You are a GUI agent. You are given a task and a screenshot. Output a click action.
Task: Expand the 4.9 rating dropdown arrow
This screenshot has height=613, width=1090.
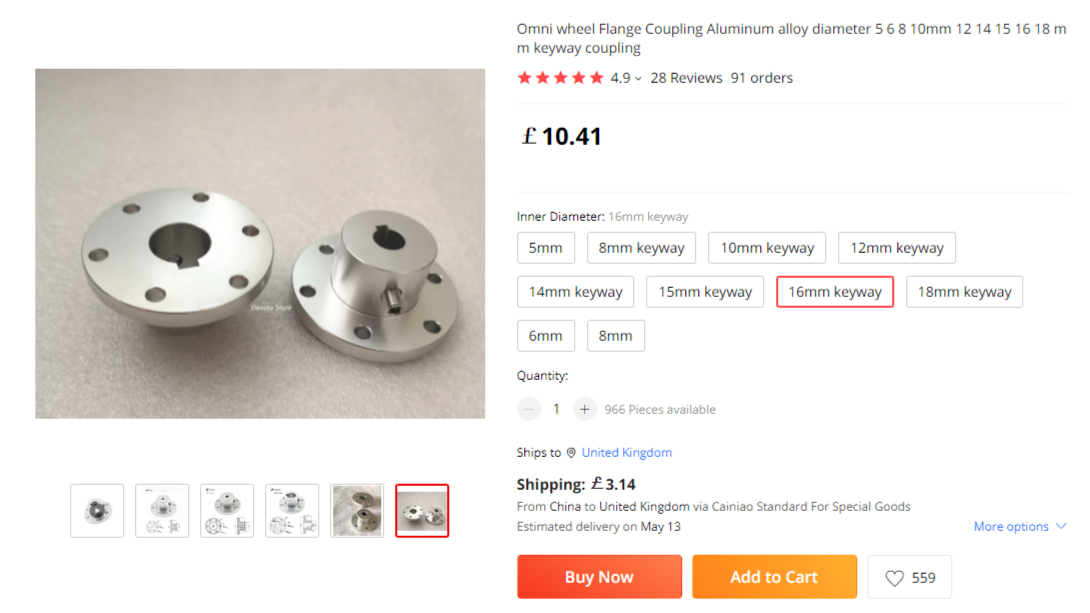[638, 79]
